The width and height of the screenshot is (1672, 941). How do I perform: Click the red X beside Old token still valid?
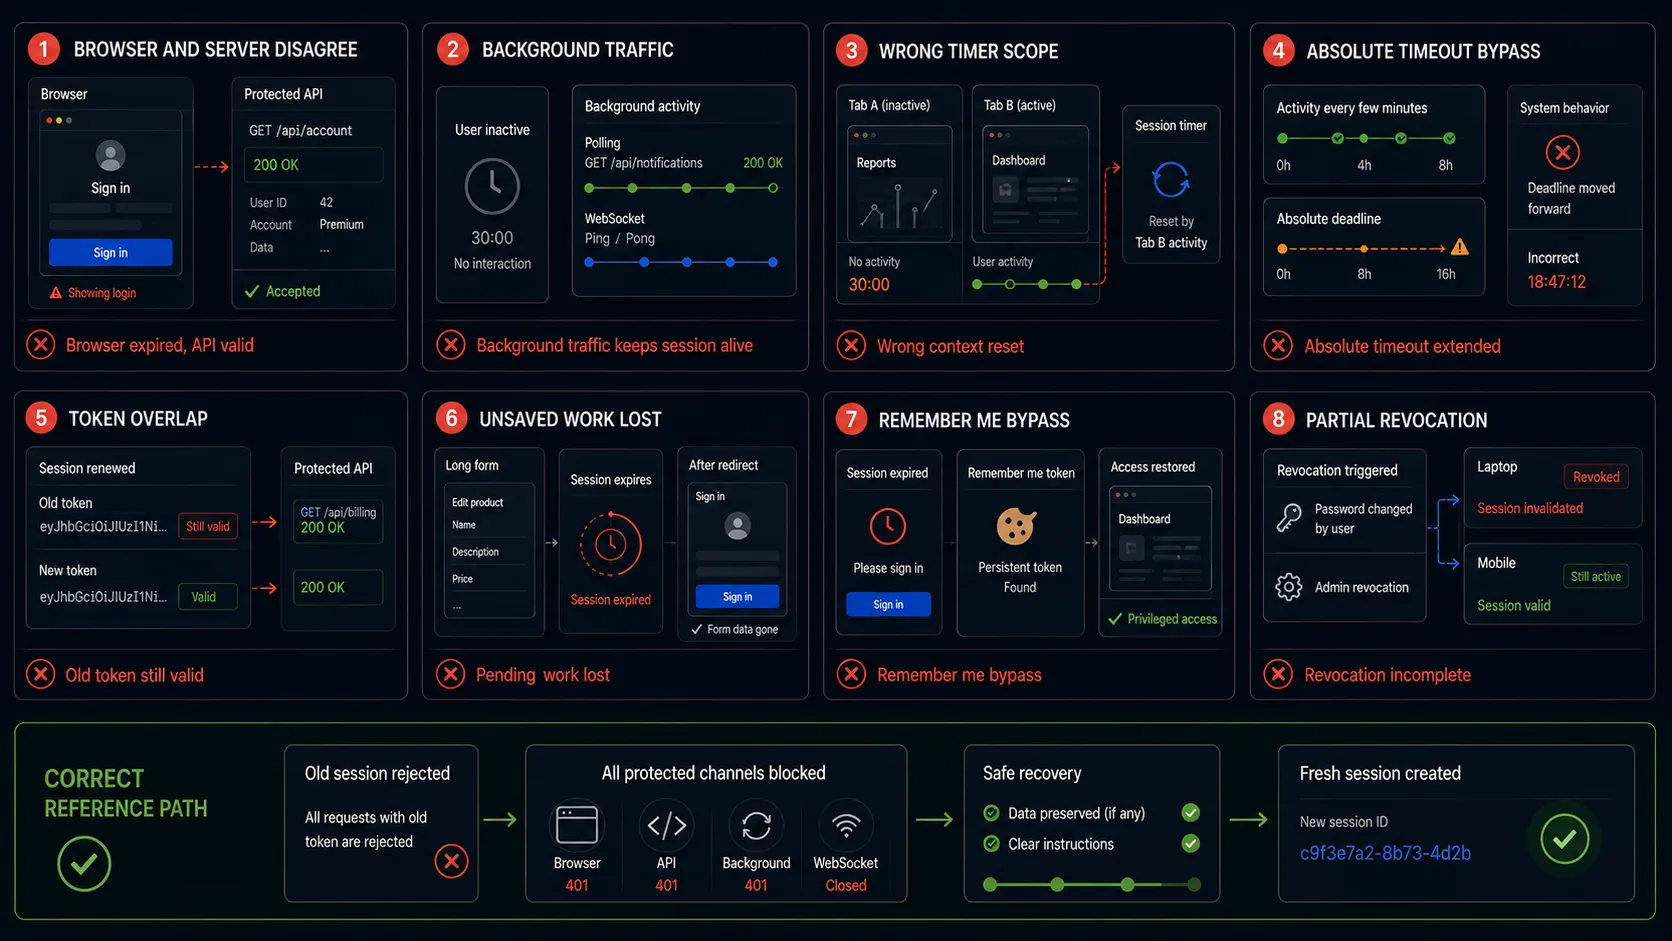pos(40,674)
